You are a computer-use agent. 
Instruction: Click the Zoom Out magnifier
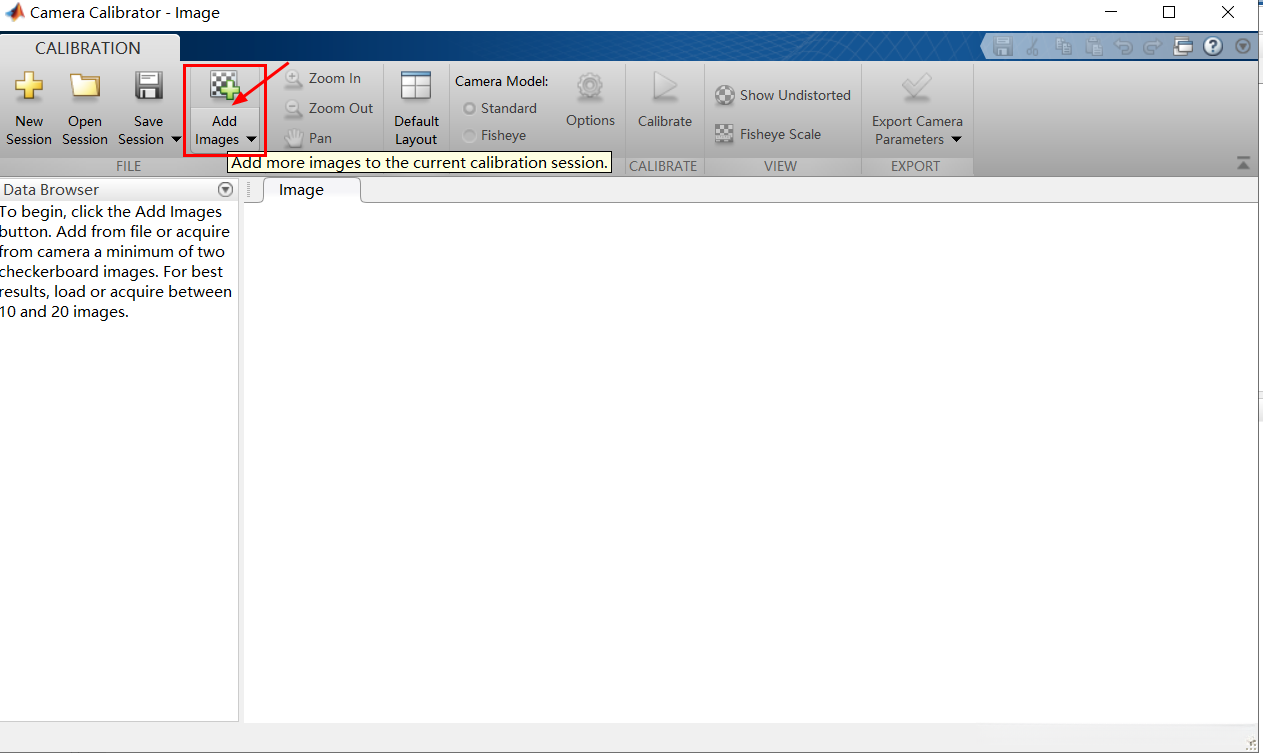tap(294, 108)
